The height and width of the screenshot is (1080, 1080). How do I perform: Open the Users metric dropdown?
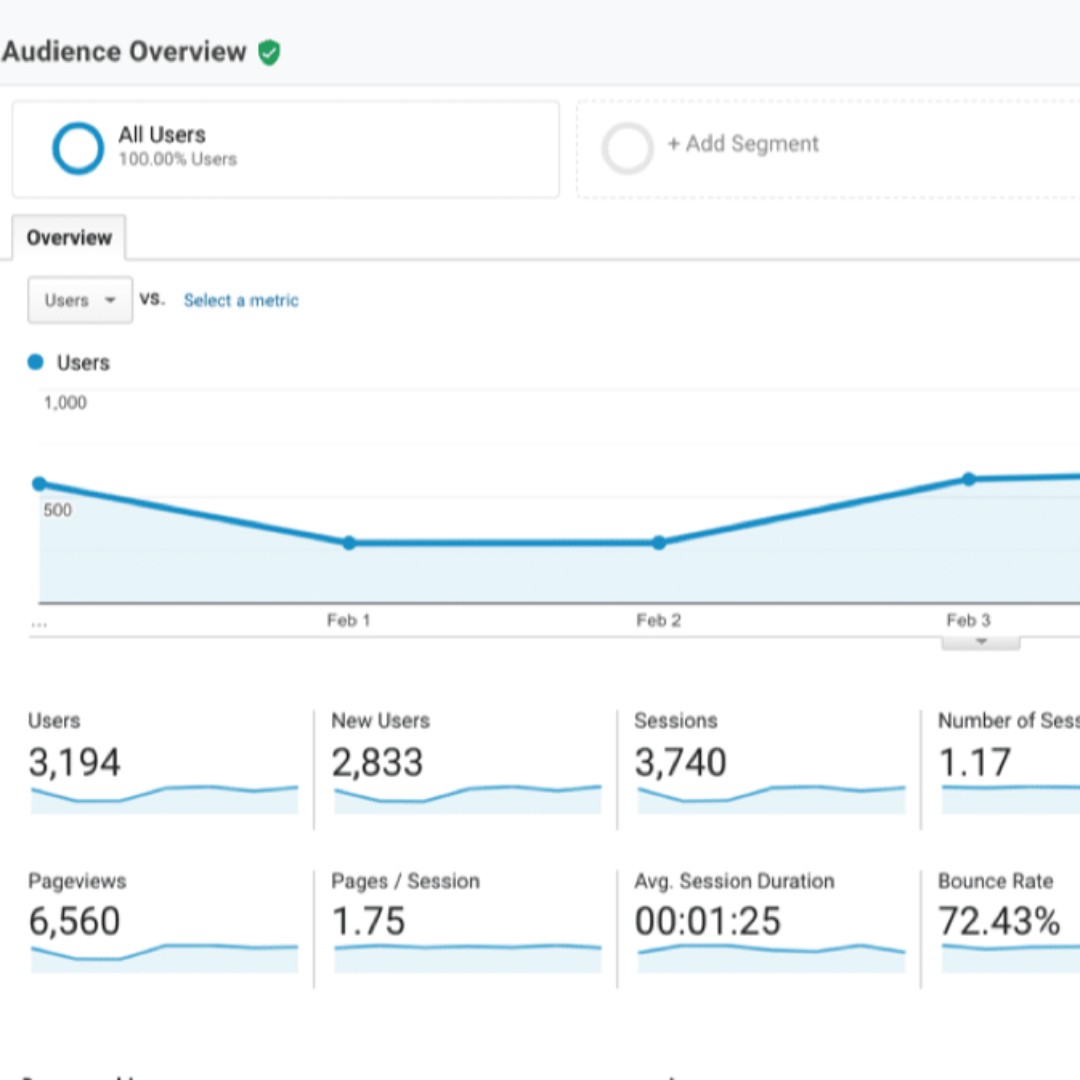[x=80, y=300]
